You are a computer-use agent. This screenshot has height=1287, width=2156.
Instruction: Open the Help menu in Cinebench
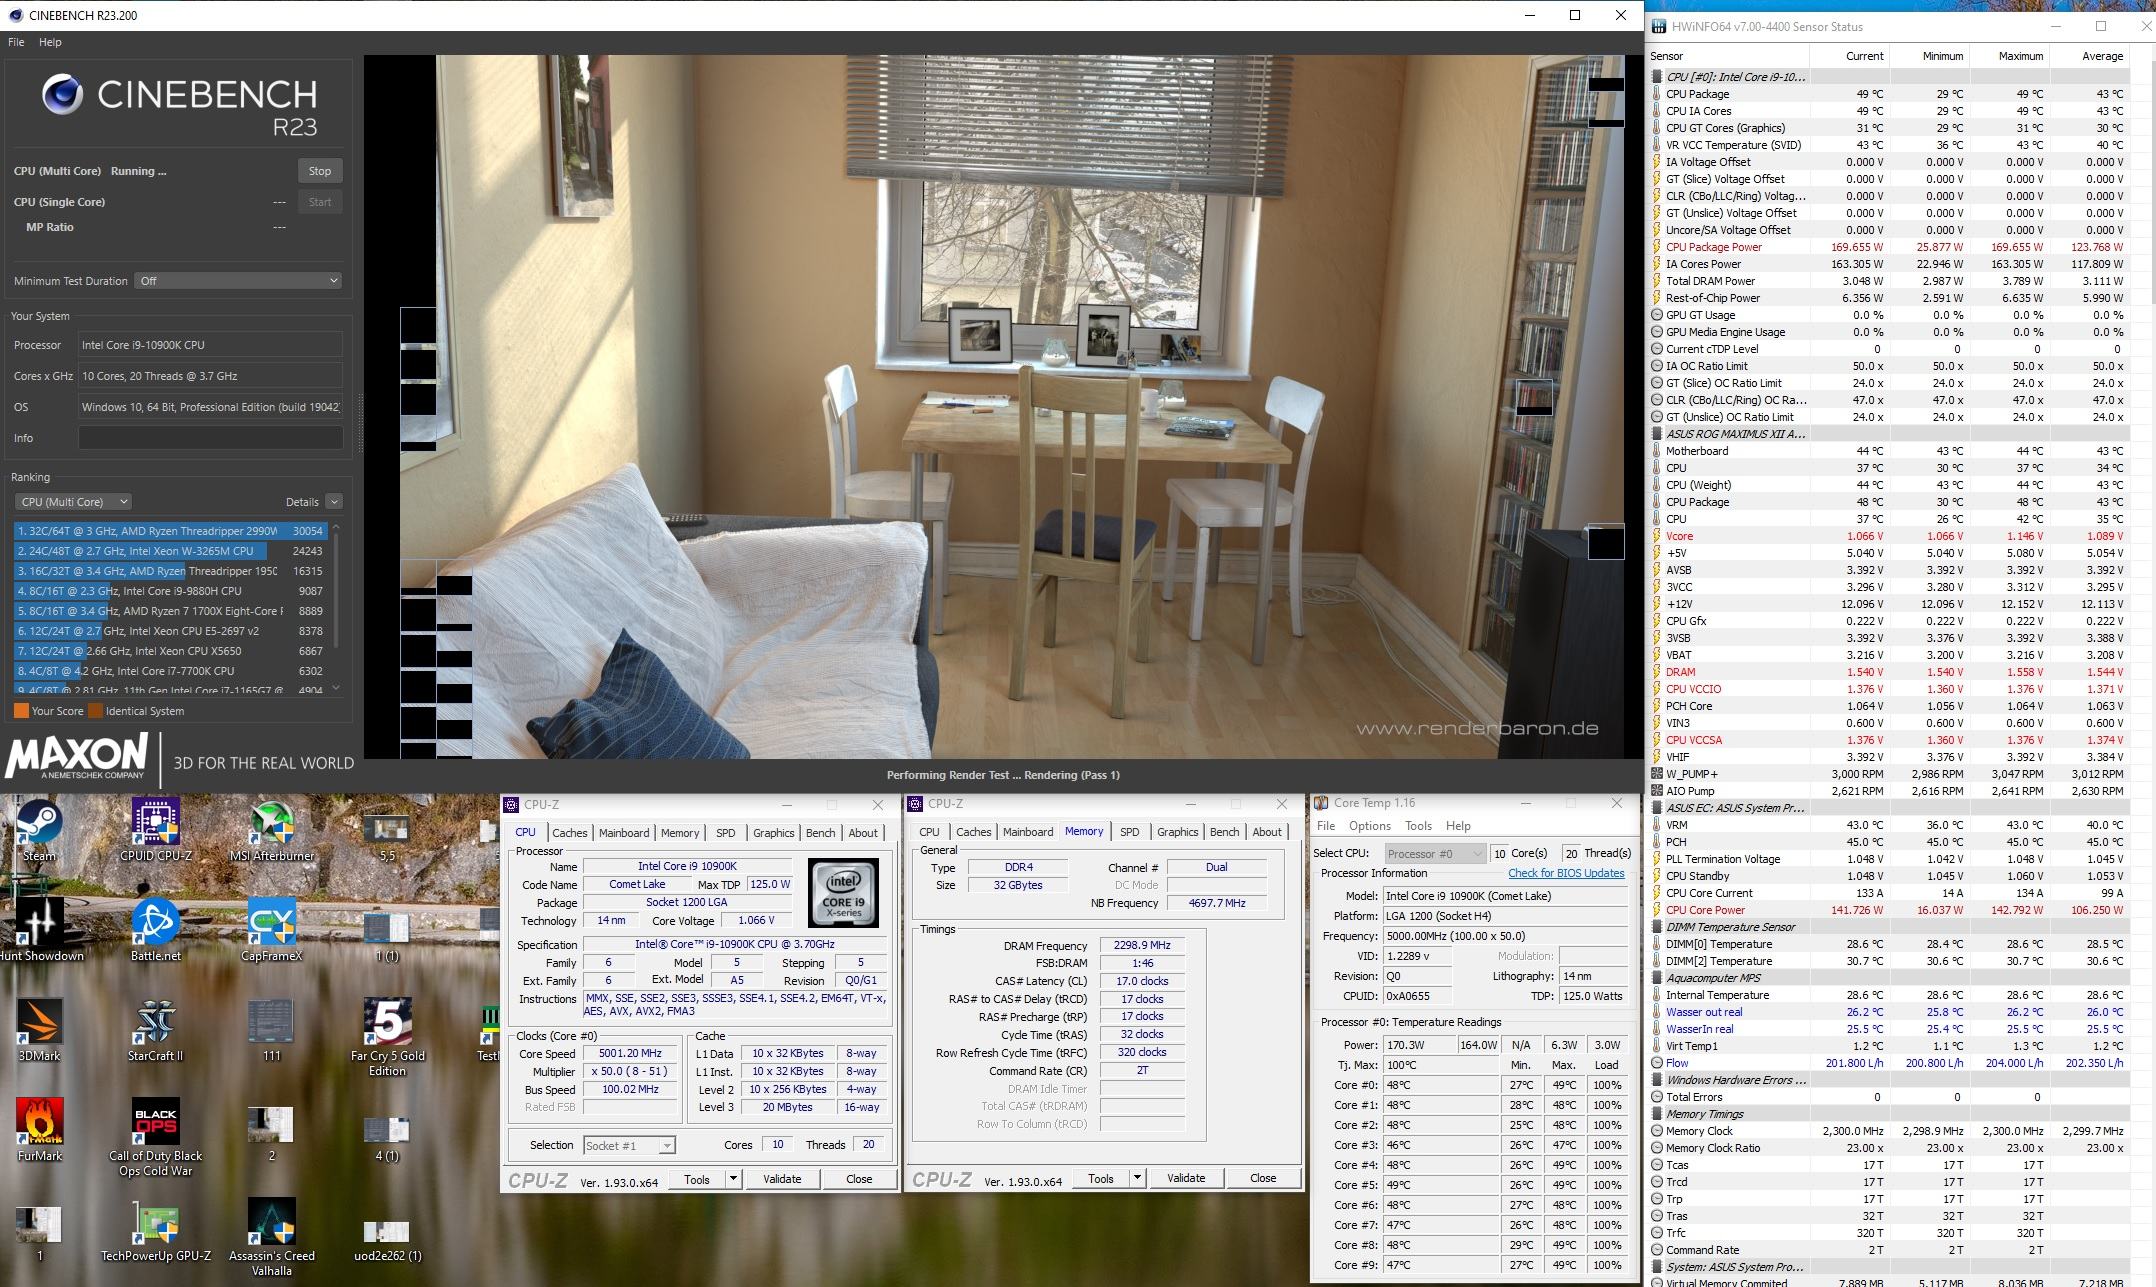pos(50,42)
